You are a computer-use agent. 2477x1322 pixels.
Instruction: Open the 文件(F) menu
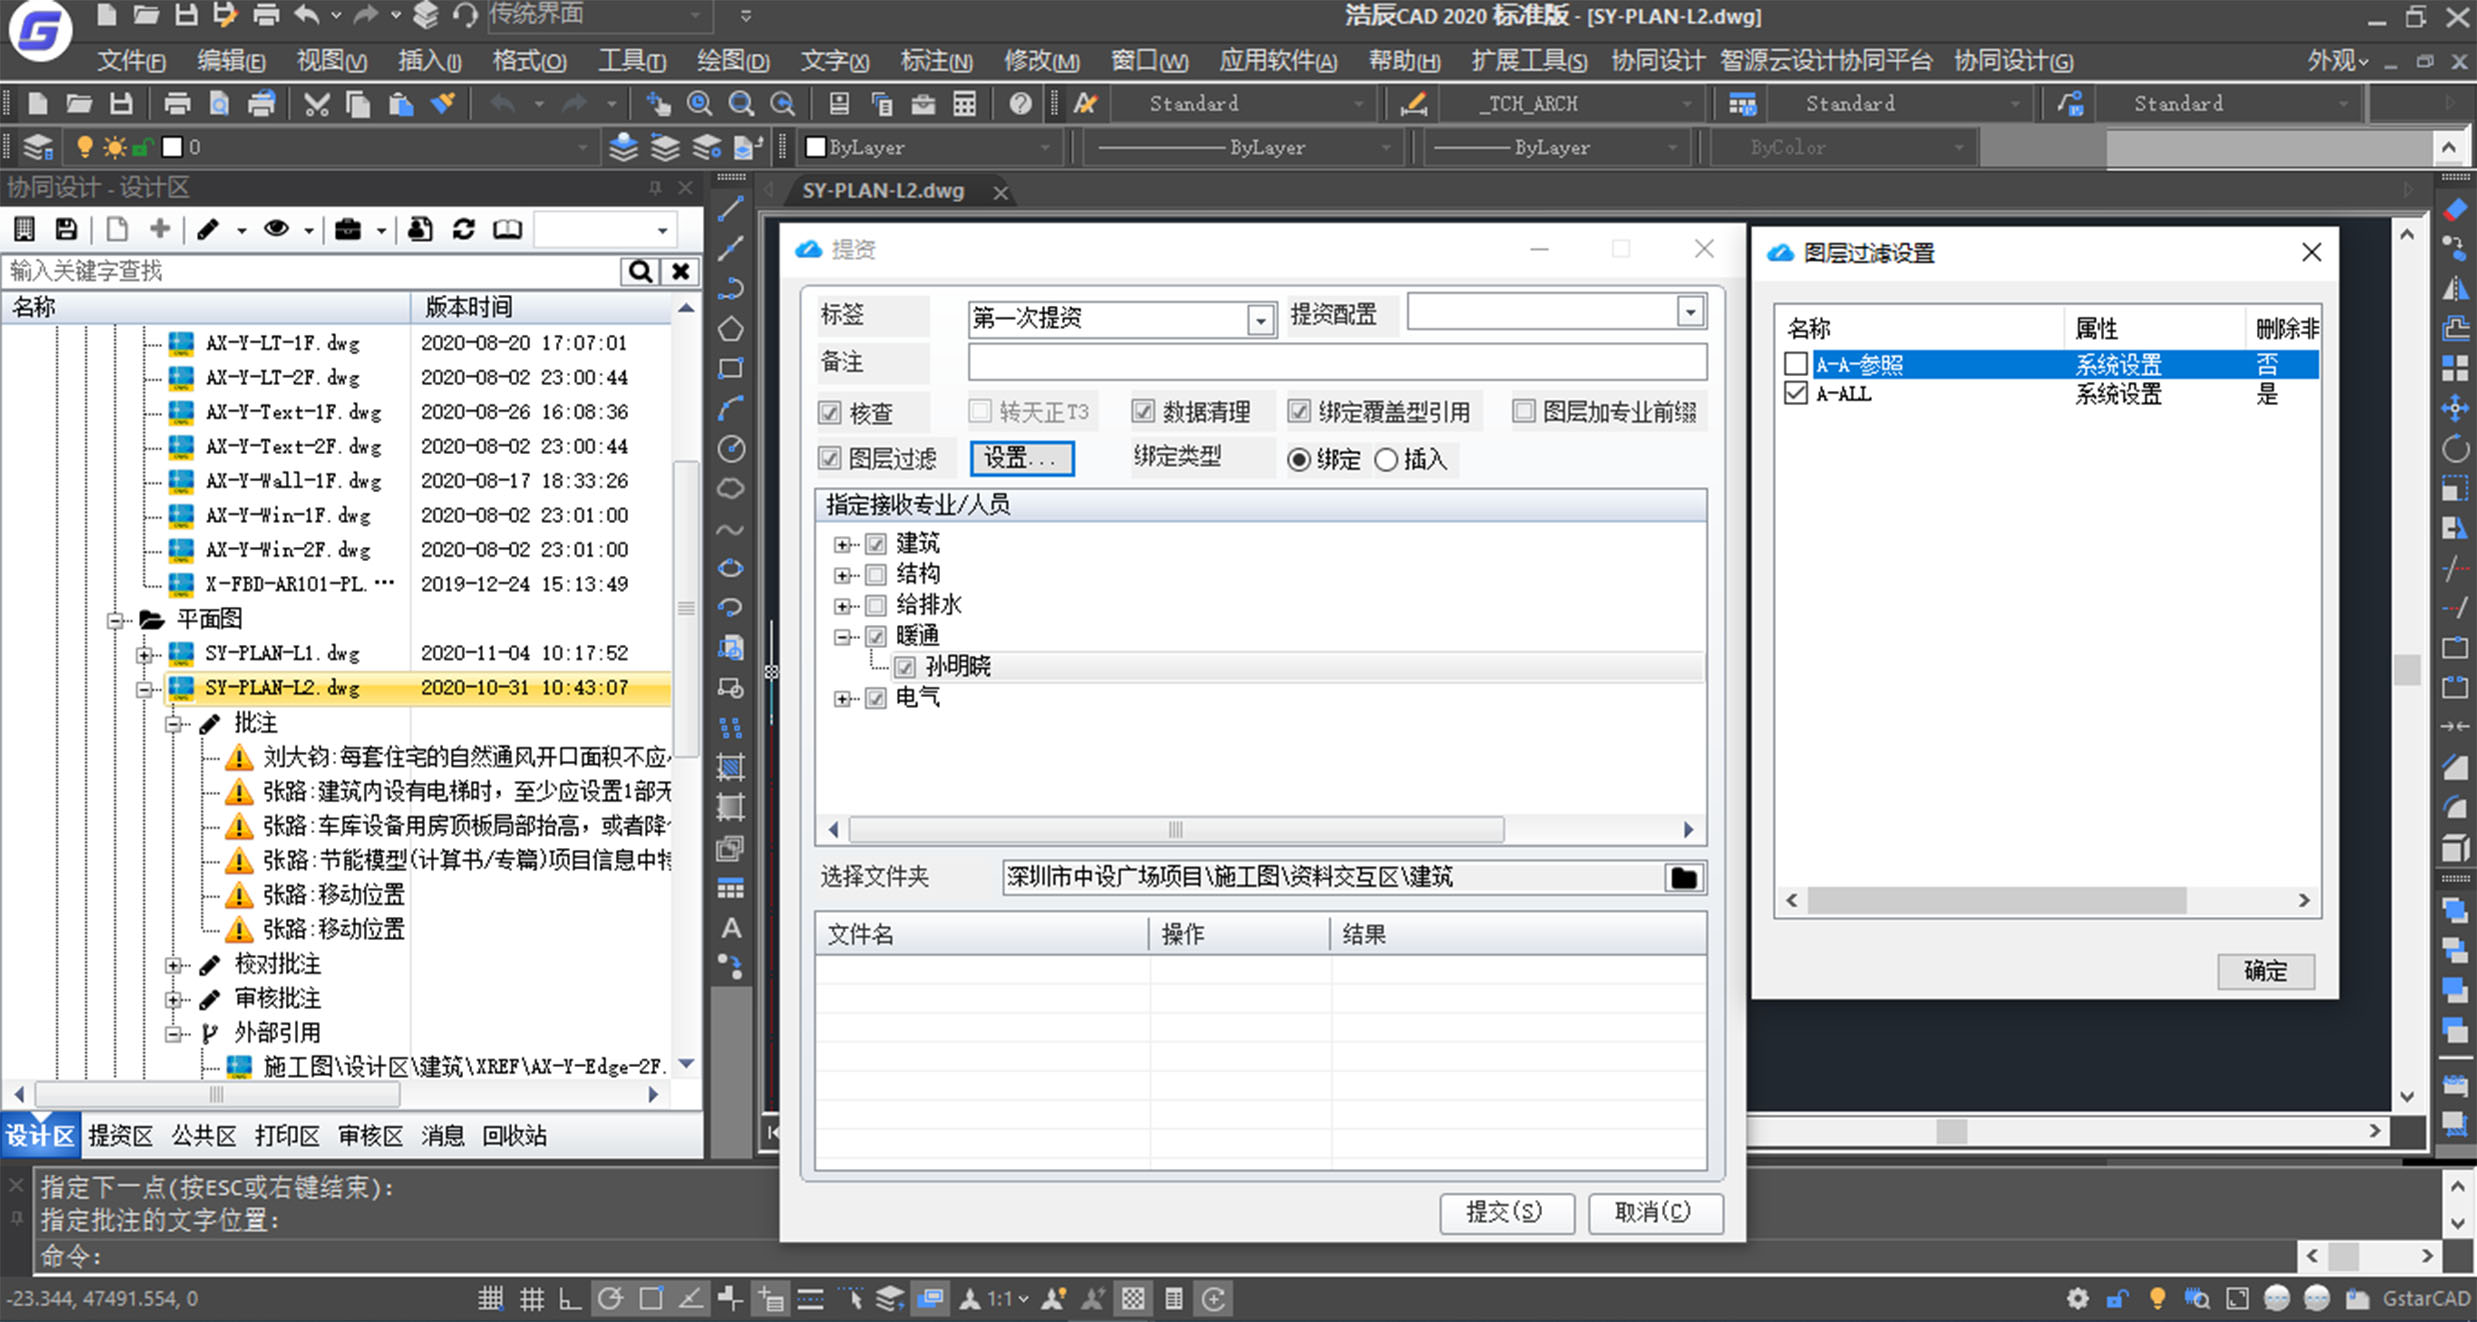coord(131,61)
